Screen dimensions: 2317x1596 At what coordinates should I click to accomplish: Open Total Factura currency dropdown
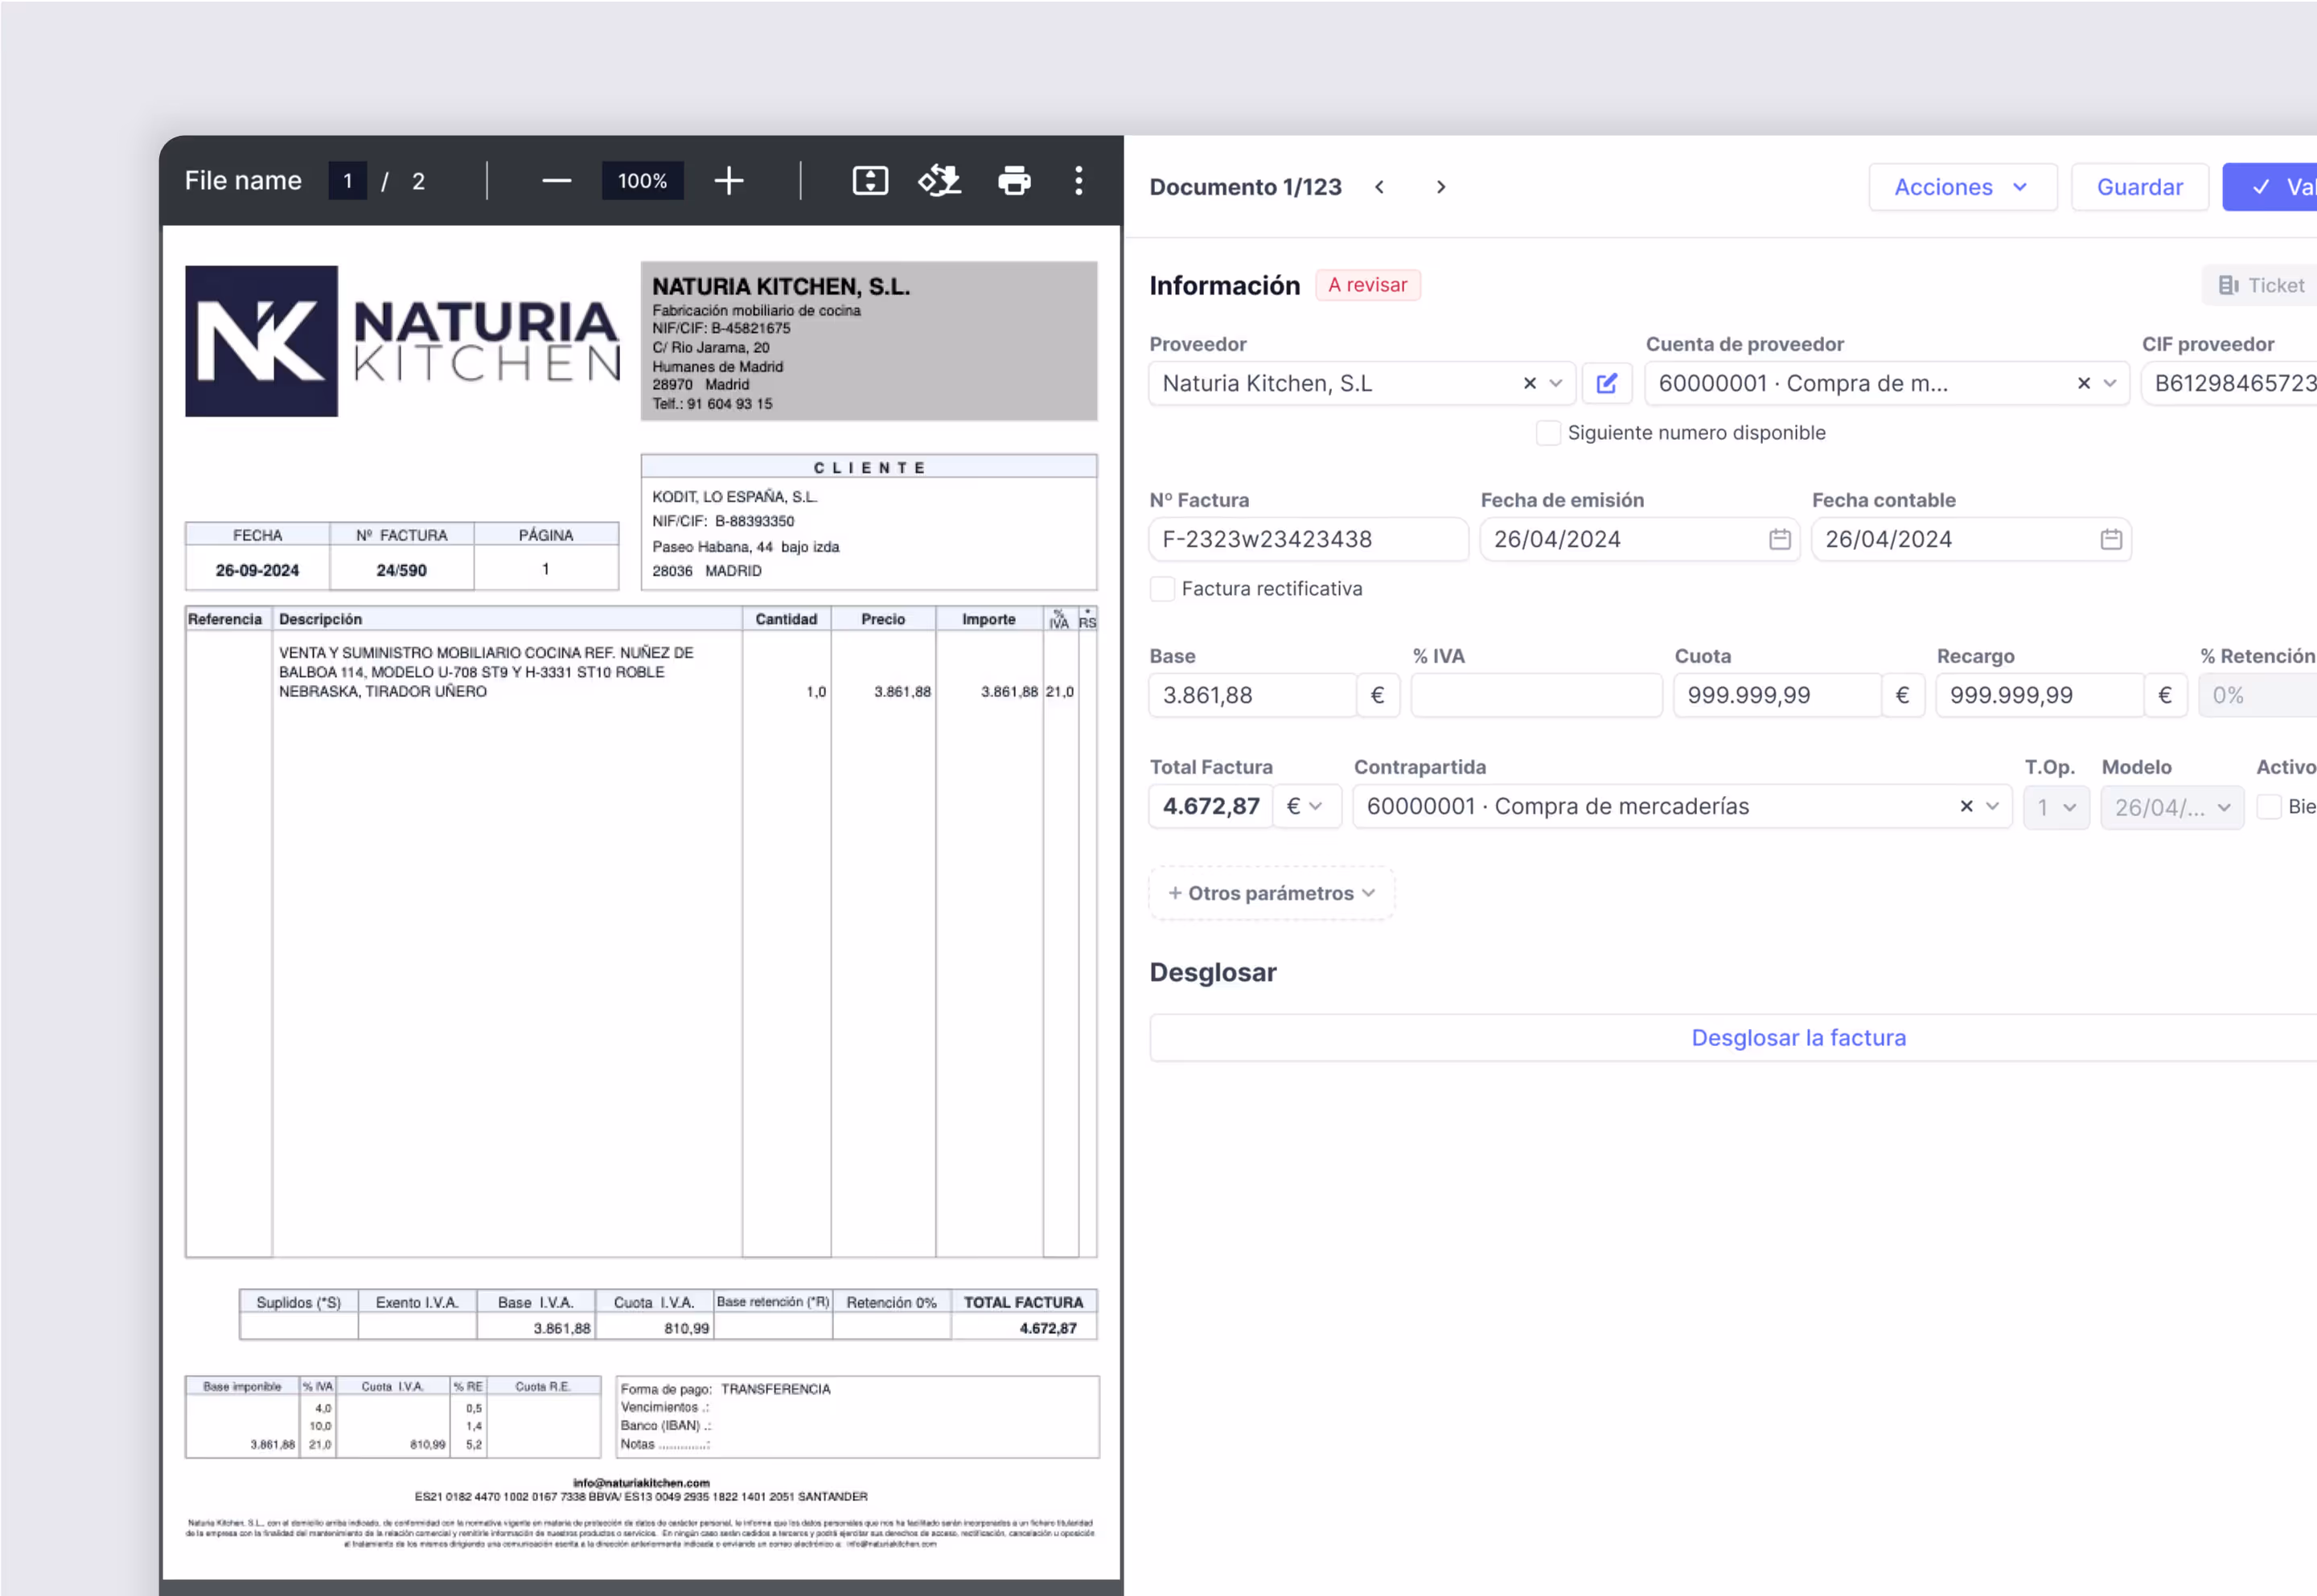pos(1305,807)
